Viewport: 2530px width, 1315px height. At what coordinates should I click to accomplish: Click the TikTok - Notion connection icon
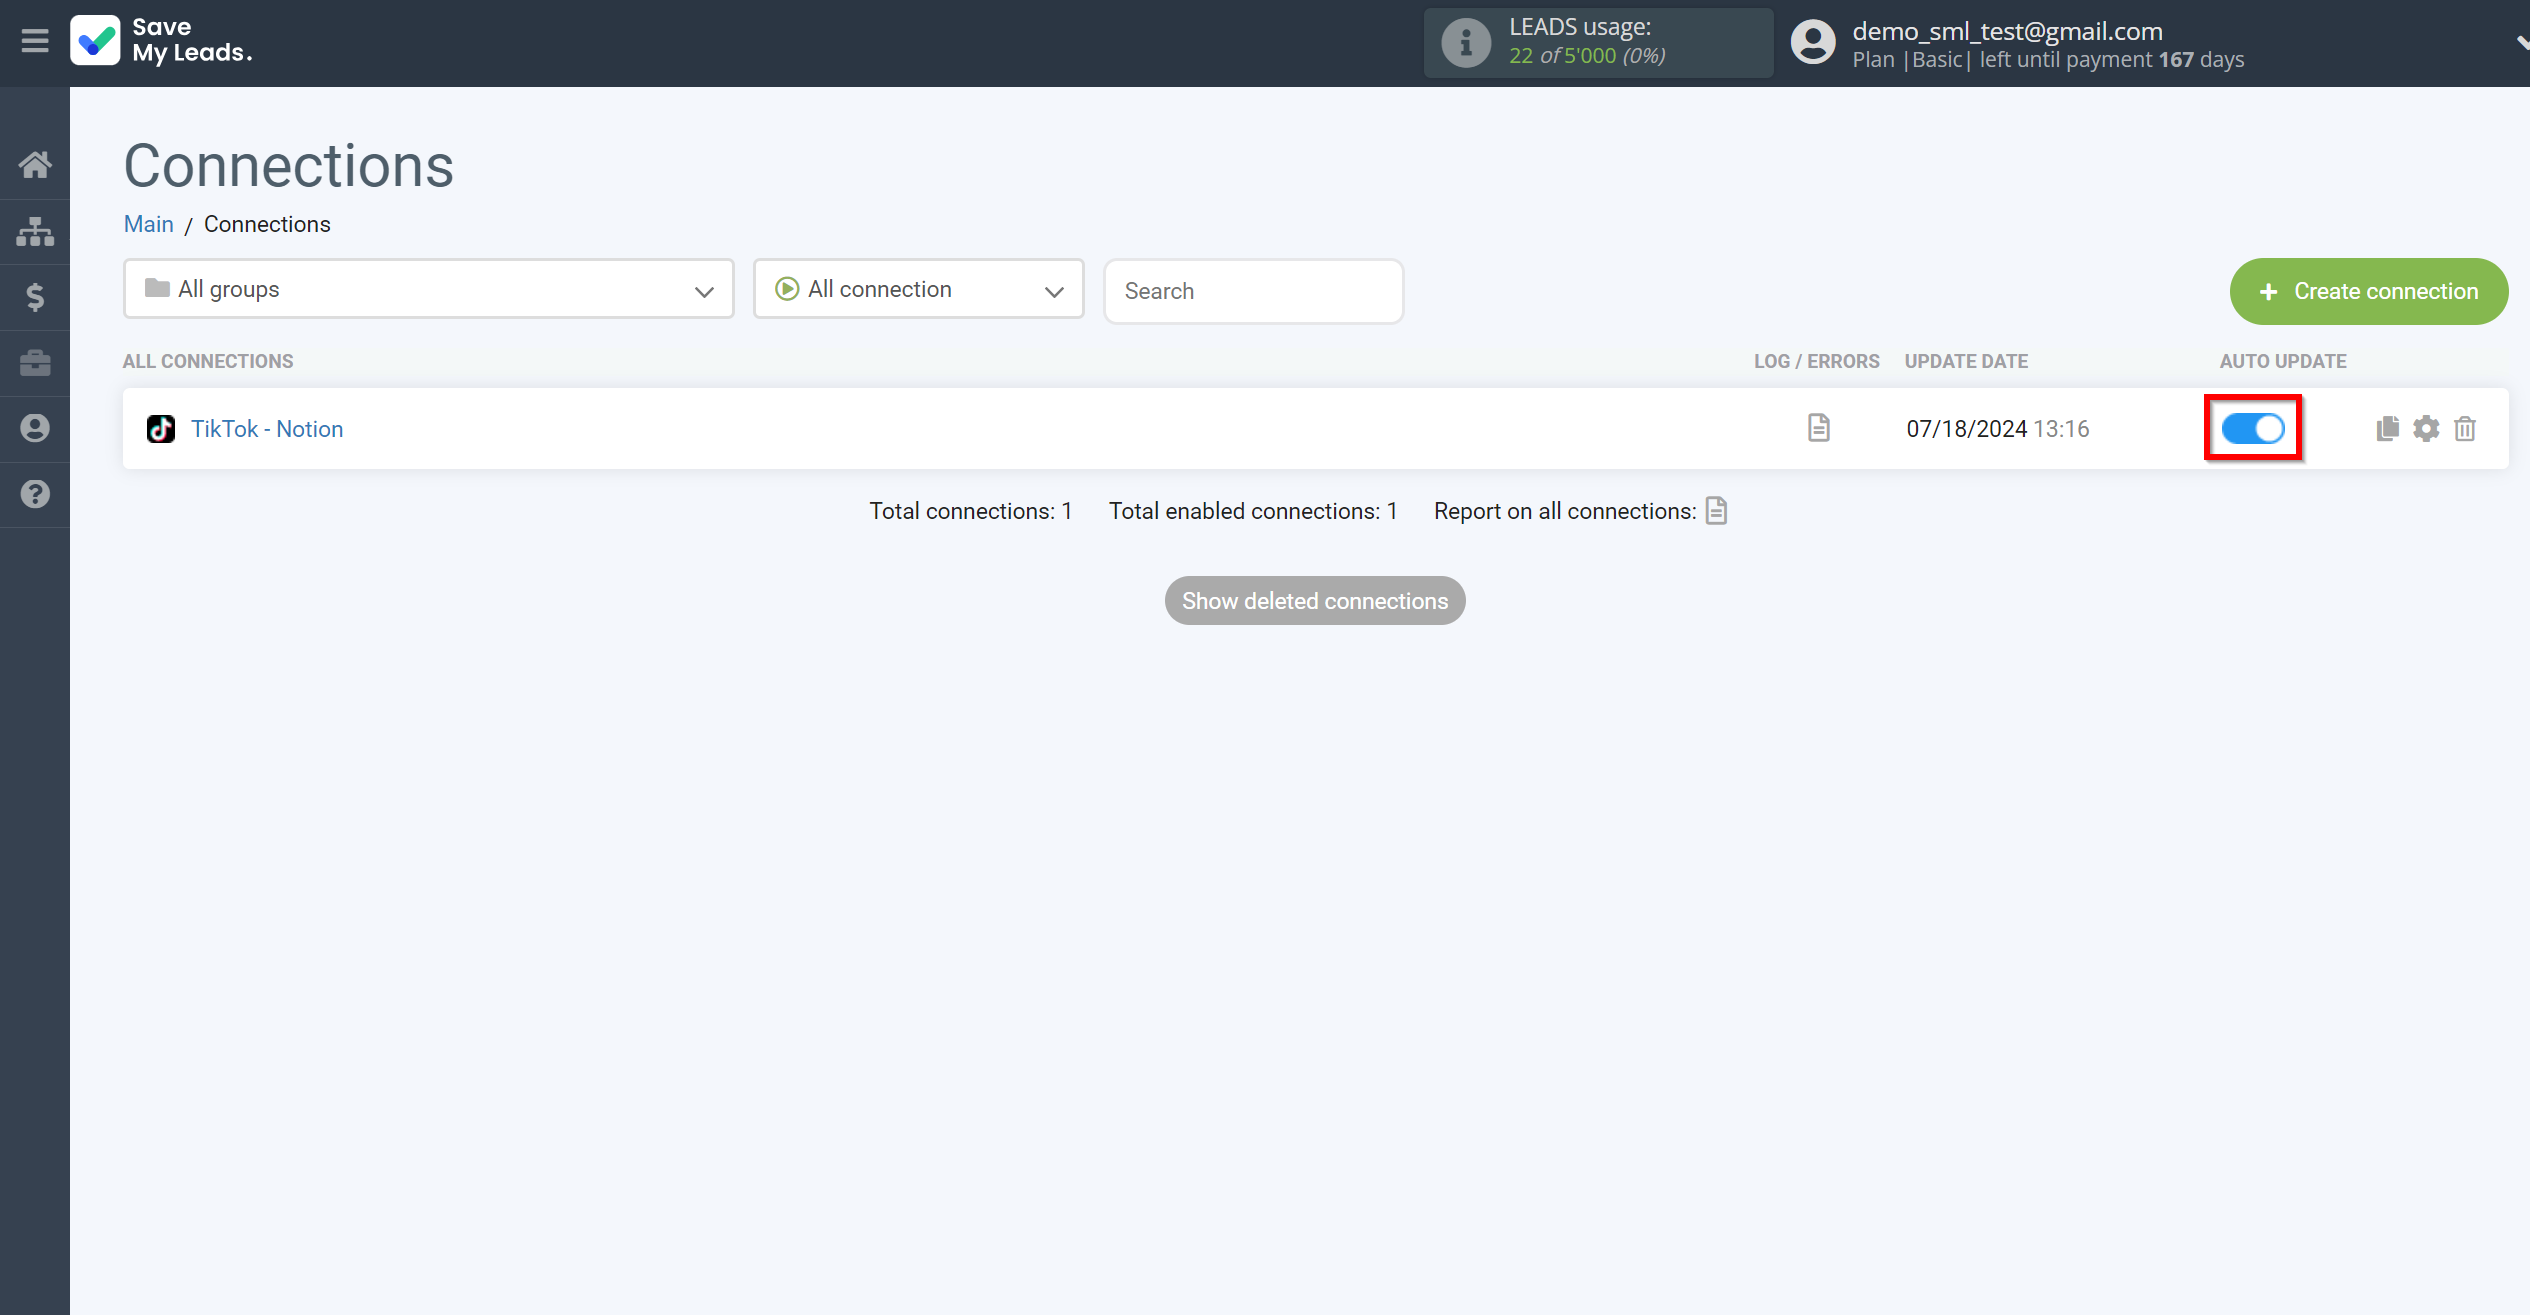click(x=159, y=428)
